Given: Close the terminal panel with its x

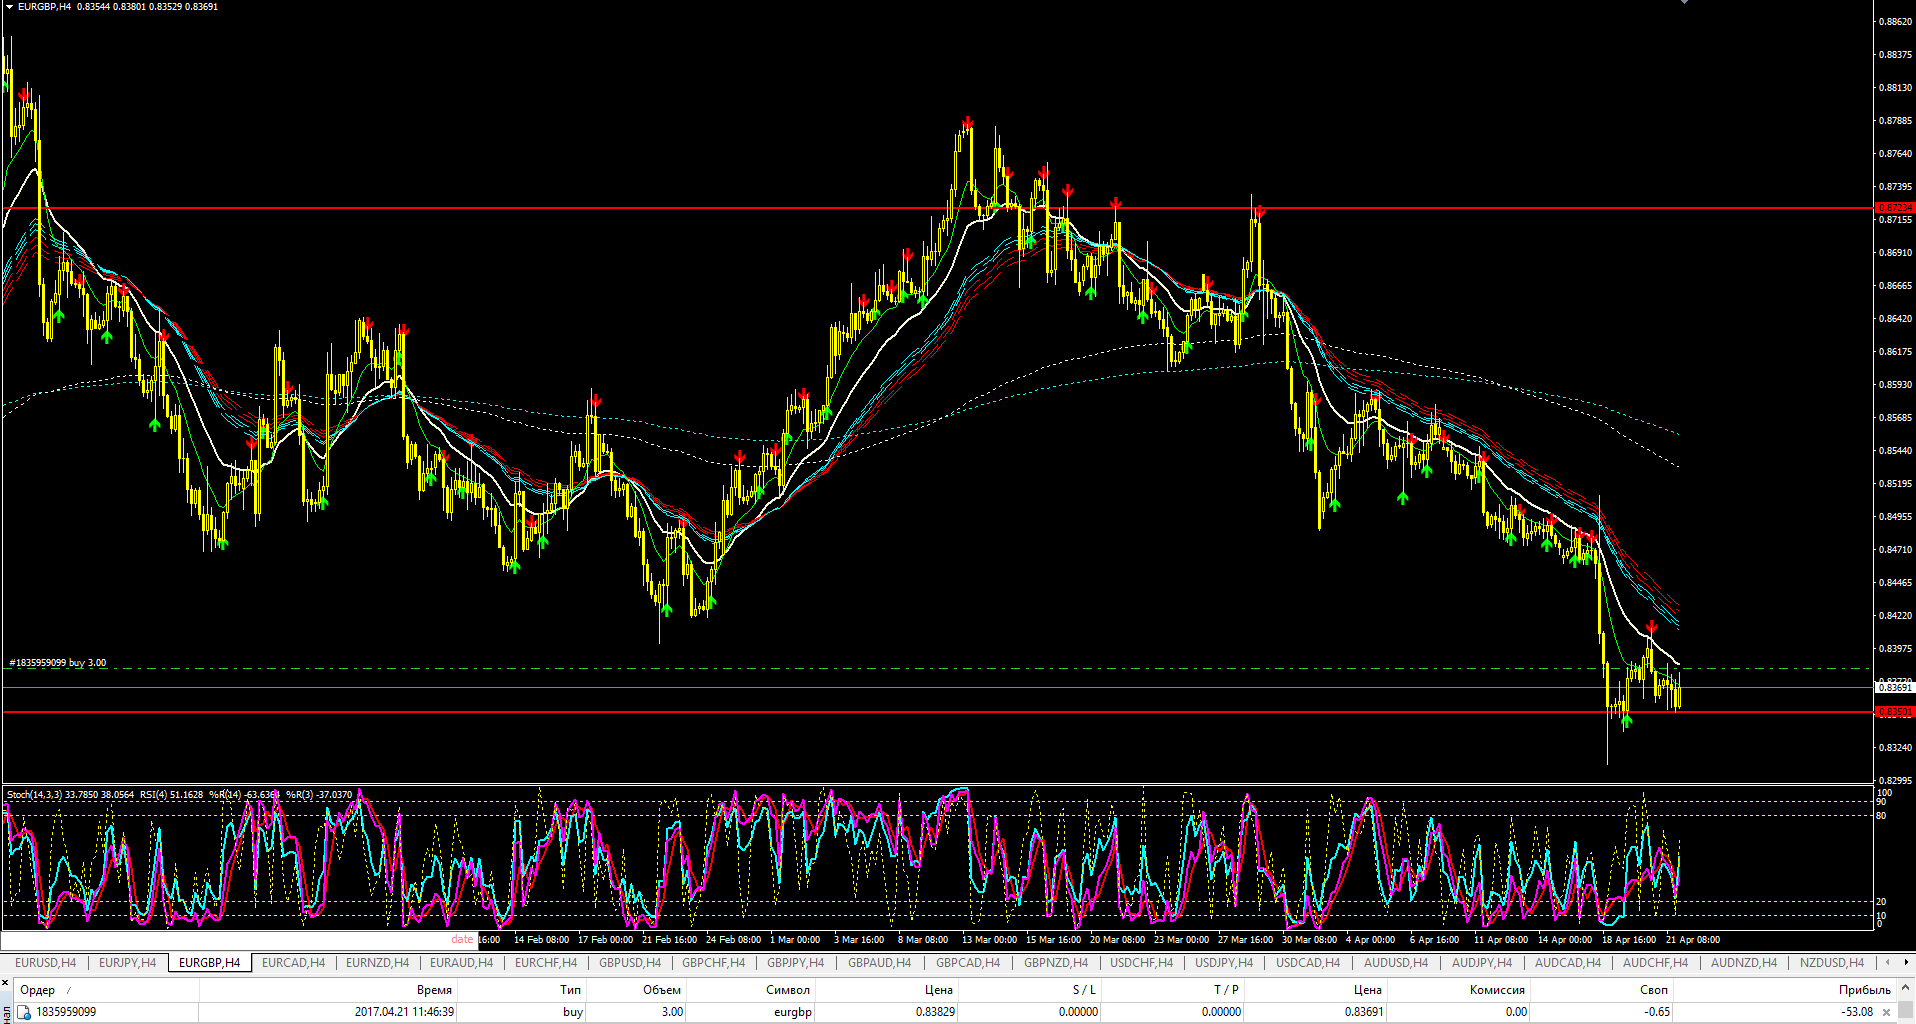Looking at the screenshot, I should pos(5,984).
